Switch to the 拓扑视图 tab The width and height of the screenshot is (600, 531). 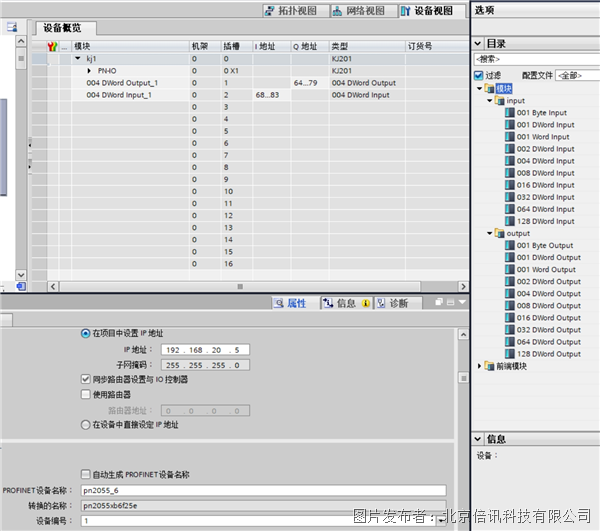(x=296, y=11)
